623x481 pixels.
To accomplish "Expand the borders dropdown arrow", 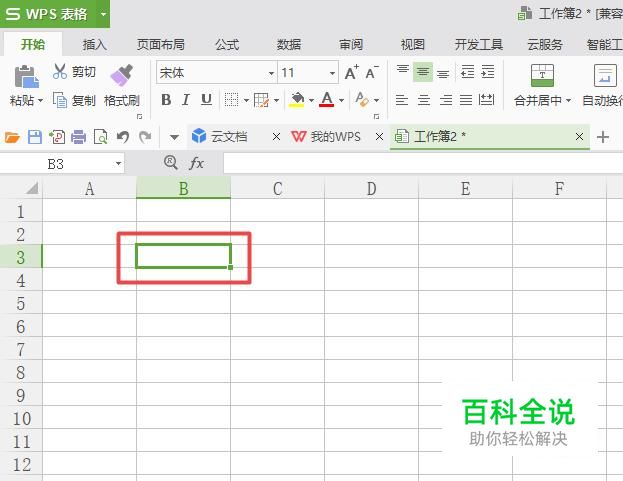I will (x=246, y=100).
